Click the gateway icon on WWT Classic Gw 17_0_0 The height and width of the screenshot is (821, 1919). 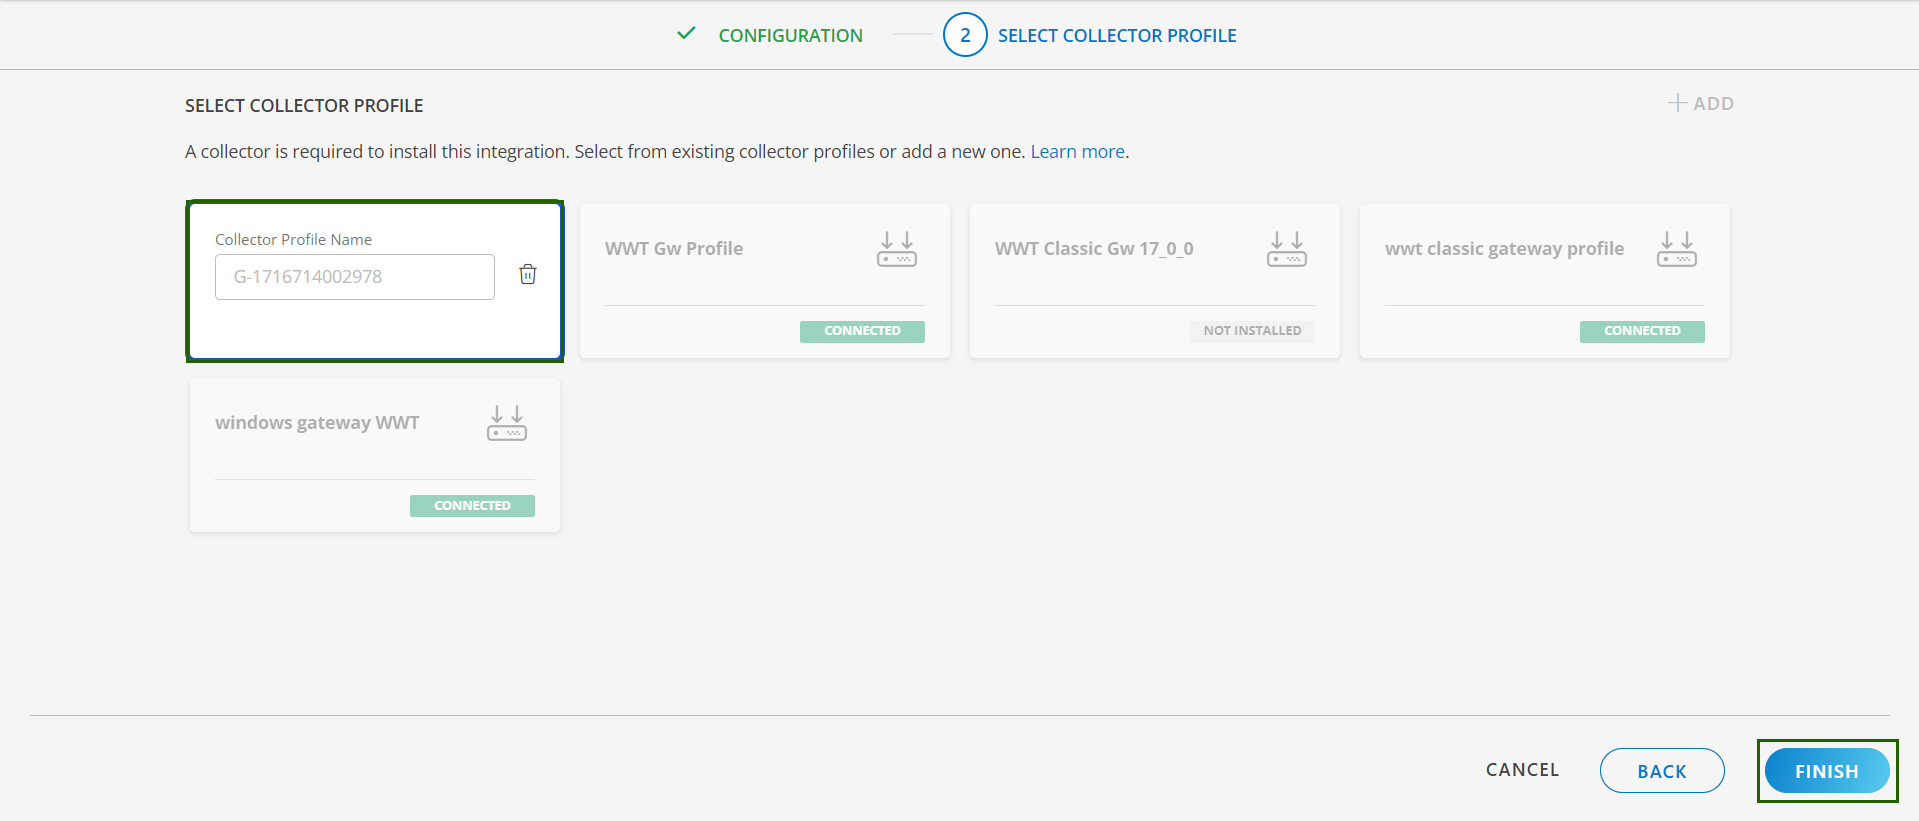point(1286,249)
